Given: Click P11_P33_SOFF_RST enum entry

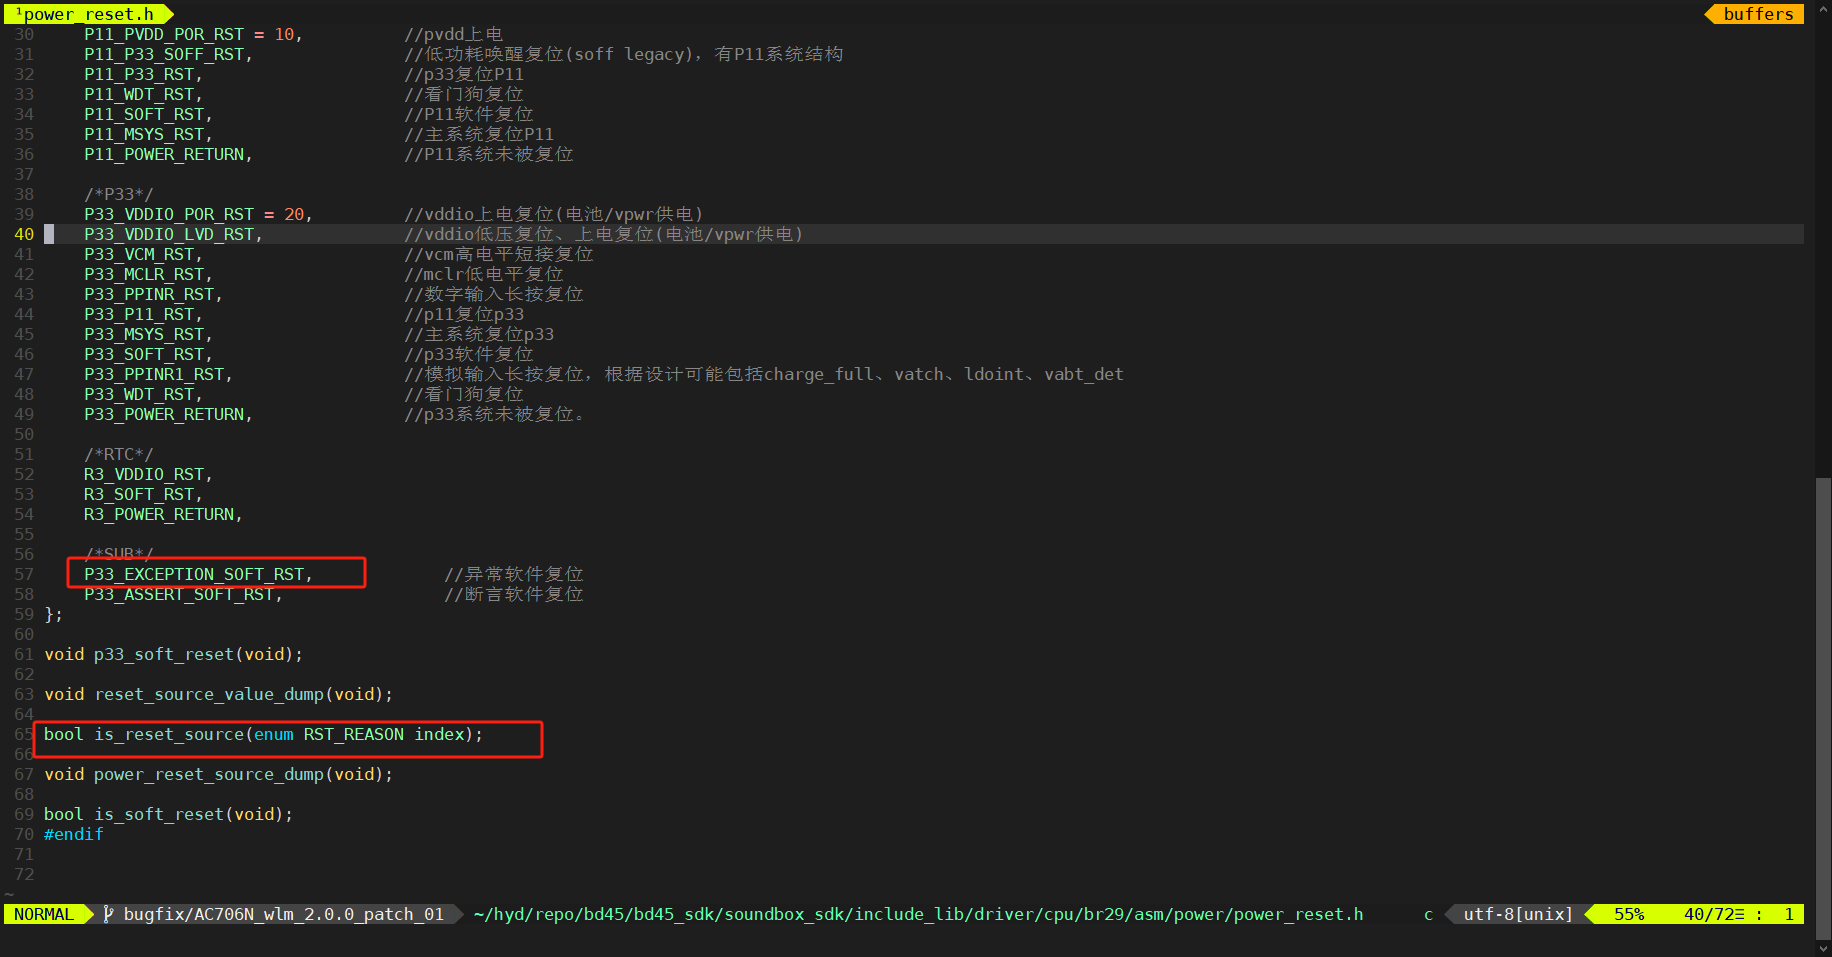Looking at the screenshot, I should [168, 54].
